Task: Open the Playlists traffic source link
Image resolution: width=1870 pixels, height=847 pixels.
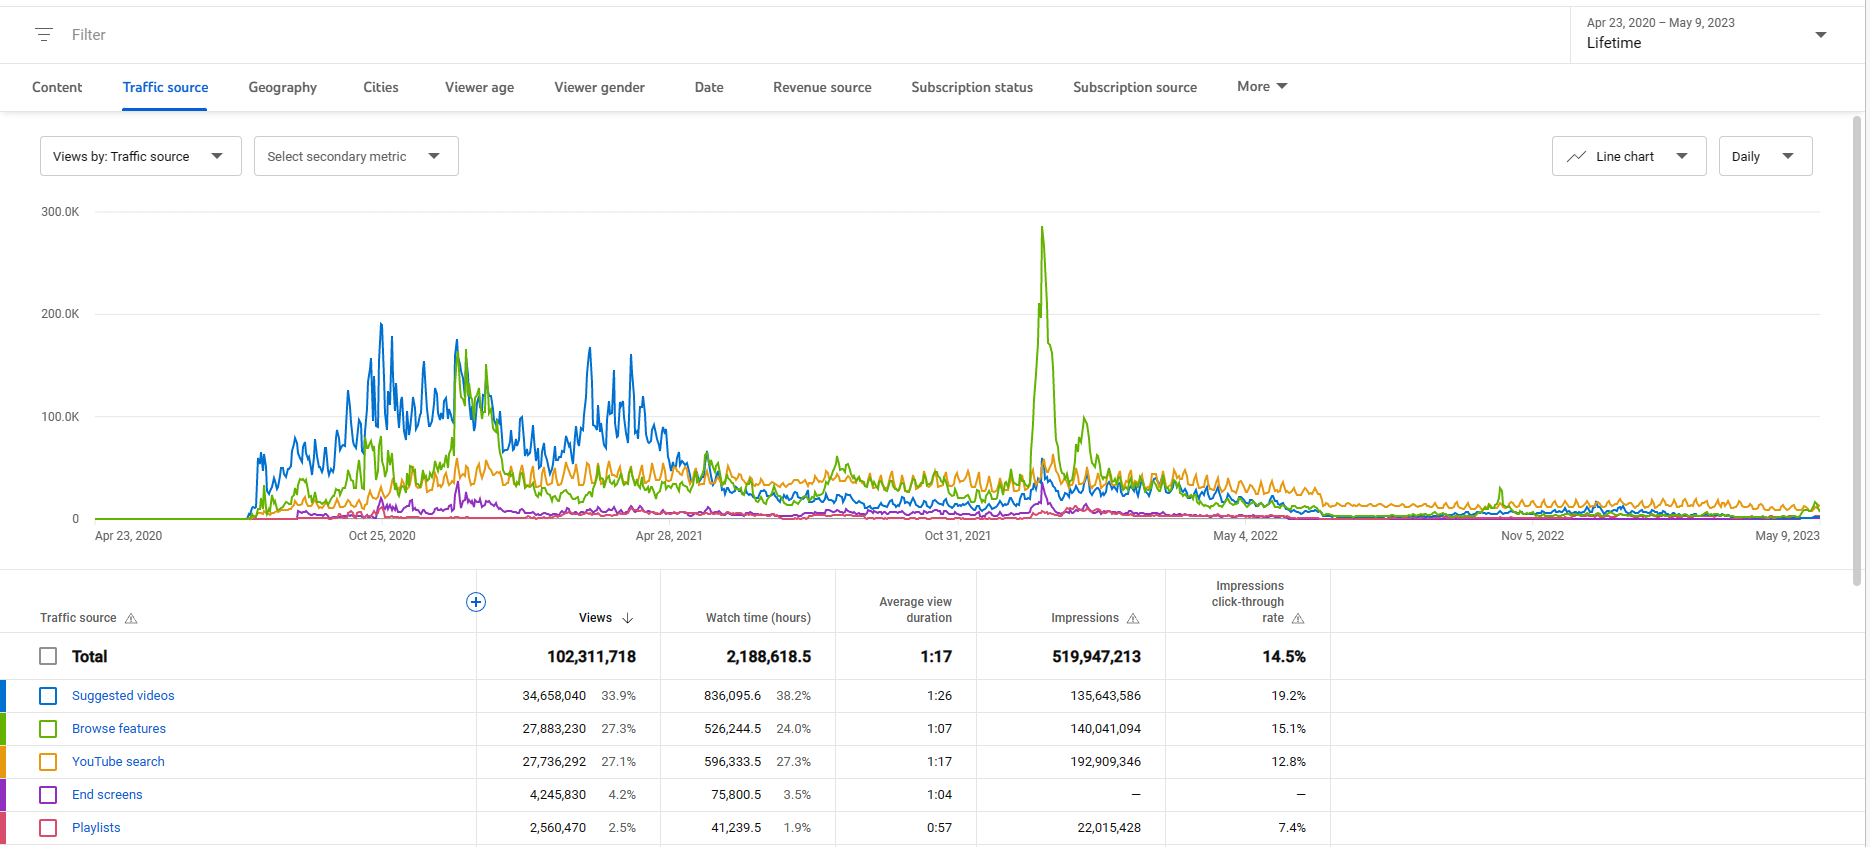Action: coord(96,828)
